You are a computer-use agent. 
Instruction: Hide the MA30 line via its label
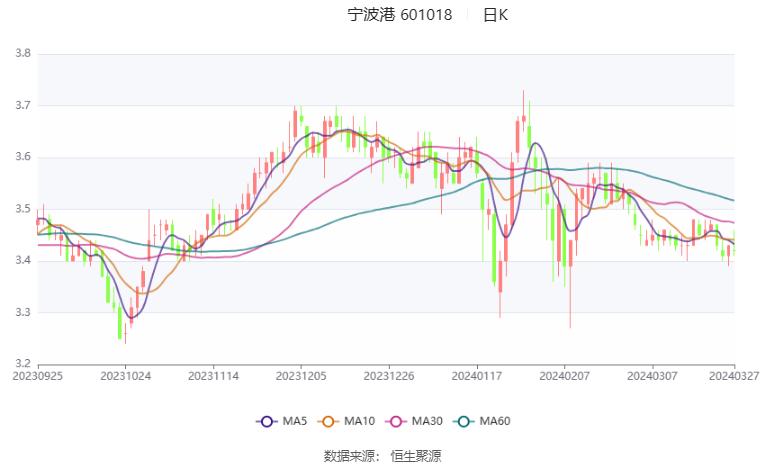tap(427, 421)
